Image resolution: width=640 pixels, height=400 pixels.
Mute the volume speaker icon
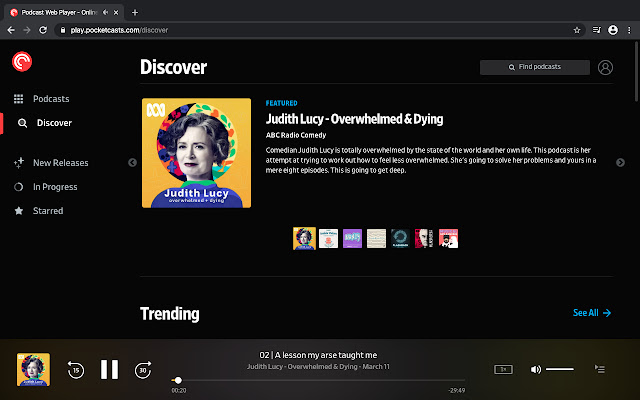click(536, 369)
